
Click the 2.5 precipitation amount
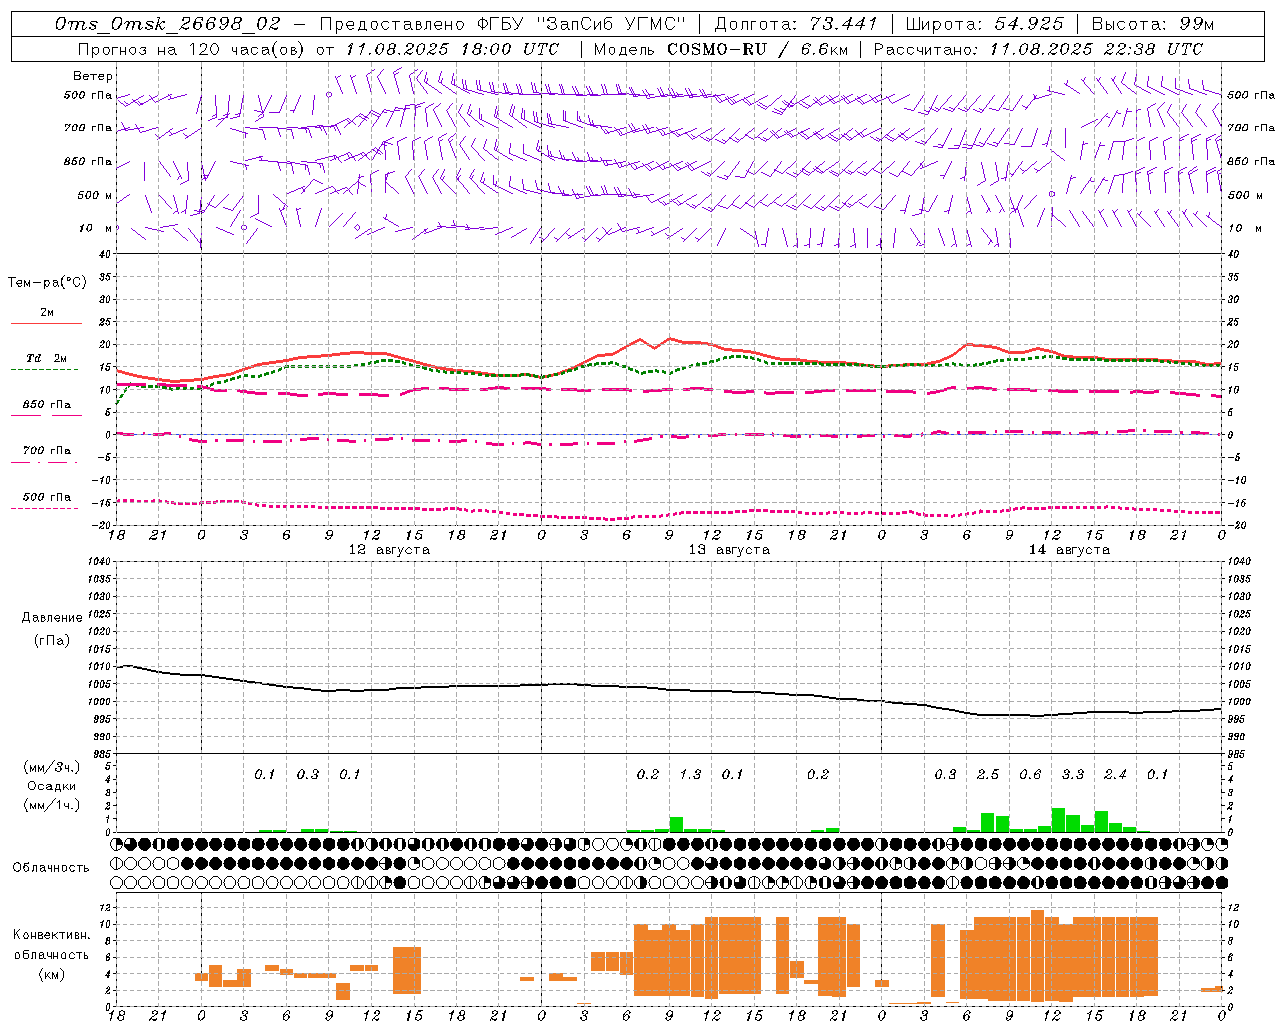coord(988,775)
